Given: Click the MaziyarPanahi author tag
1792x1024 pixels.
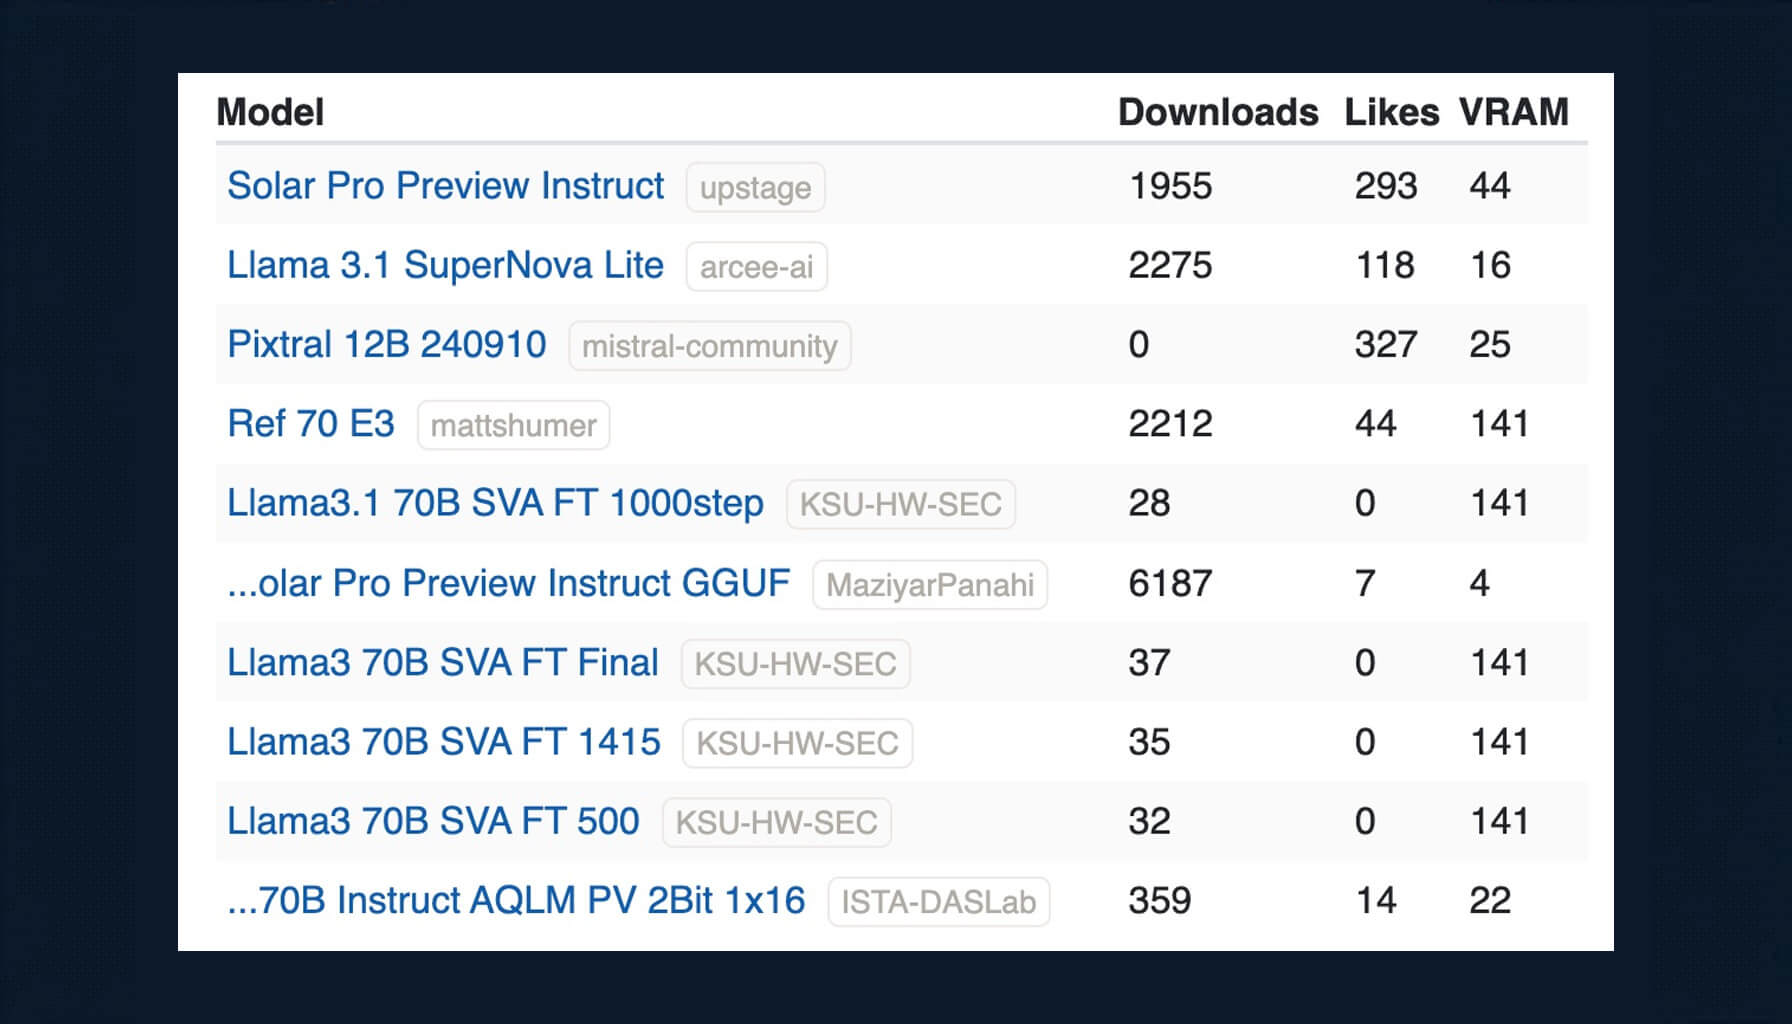Looking at the screenshot, I should click(930, 585).
